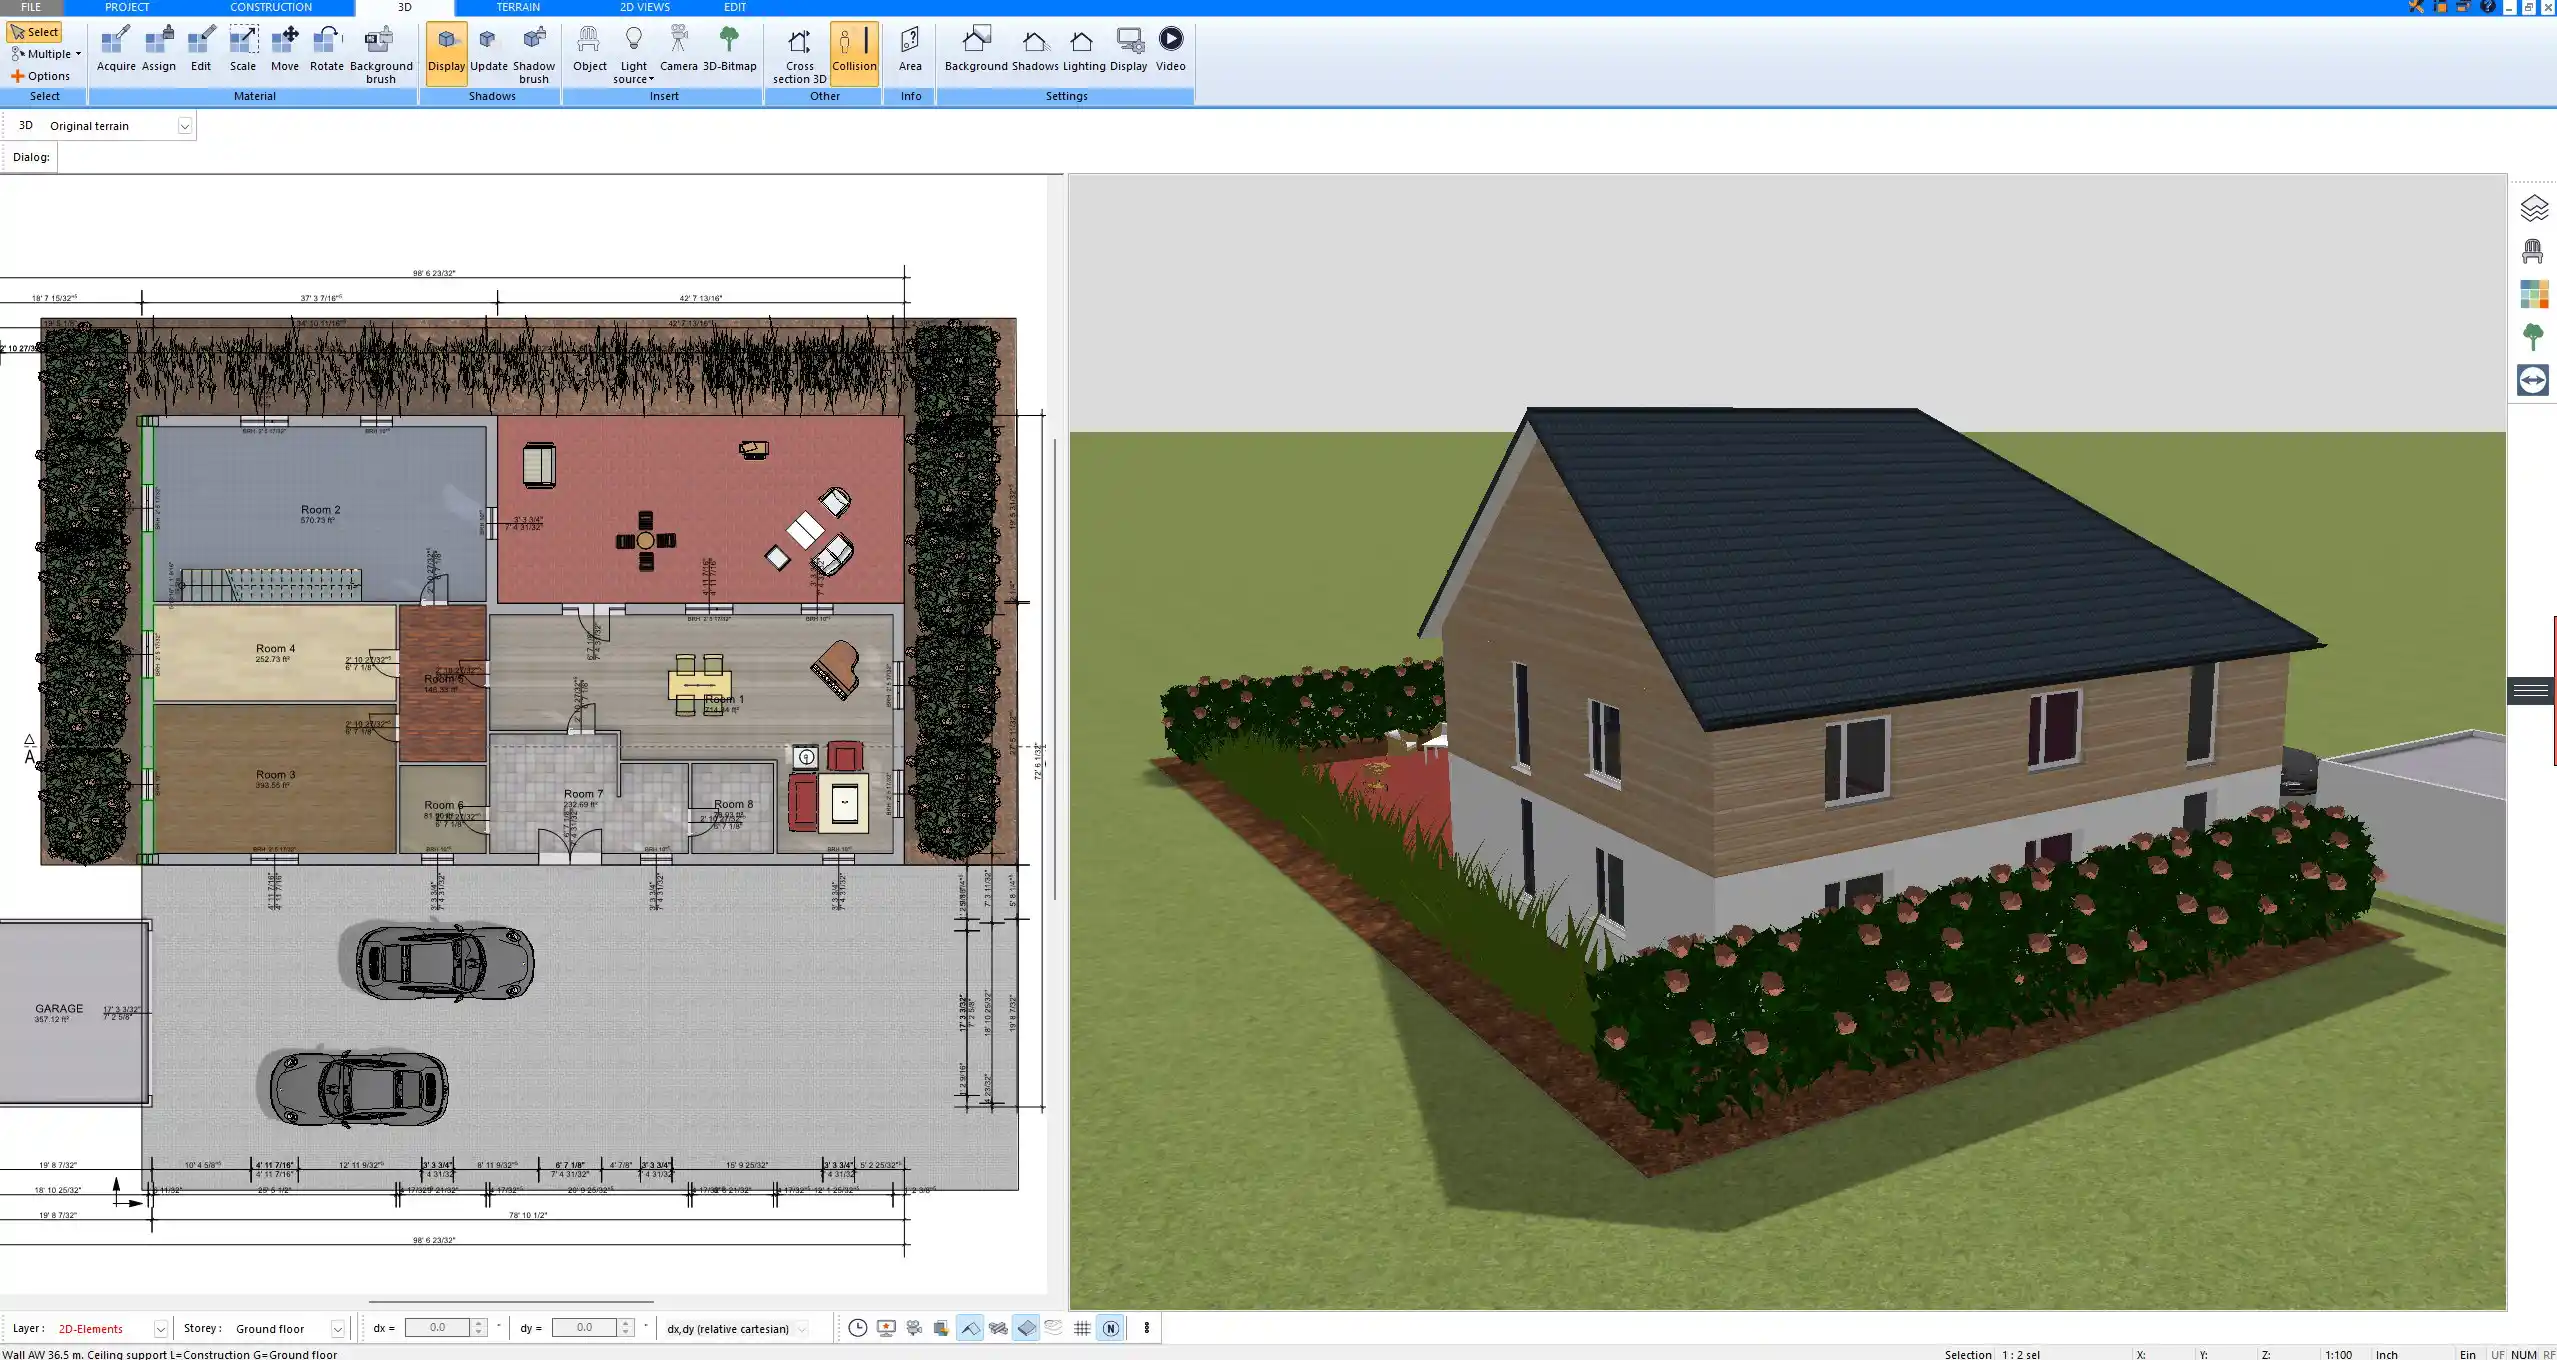Open the Original terrain dropdown
Image resolution: width=2557 pixels, height=1360 pixels.
pos(186,125)
